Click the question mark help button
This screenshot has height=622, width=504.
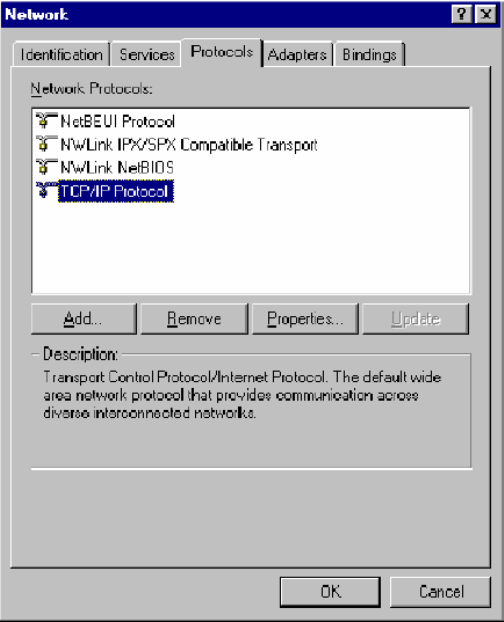tap(461, 15)
